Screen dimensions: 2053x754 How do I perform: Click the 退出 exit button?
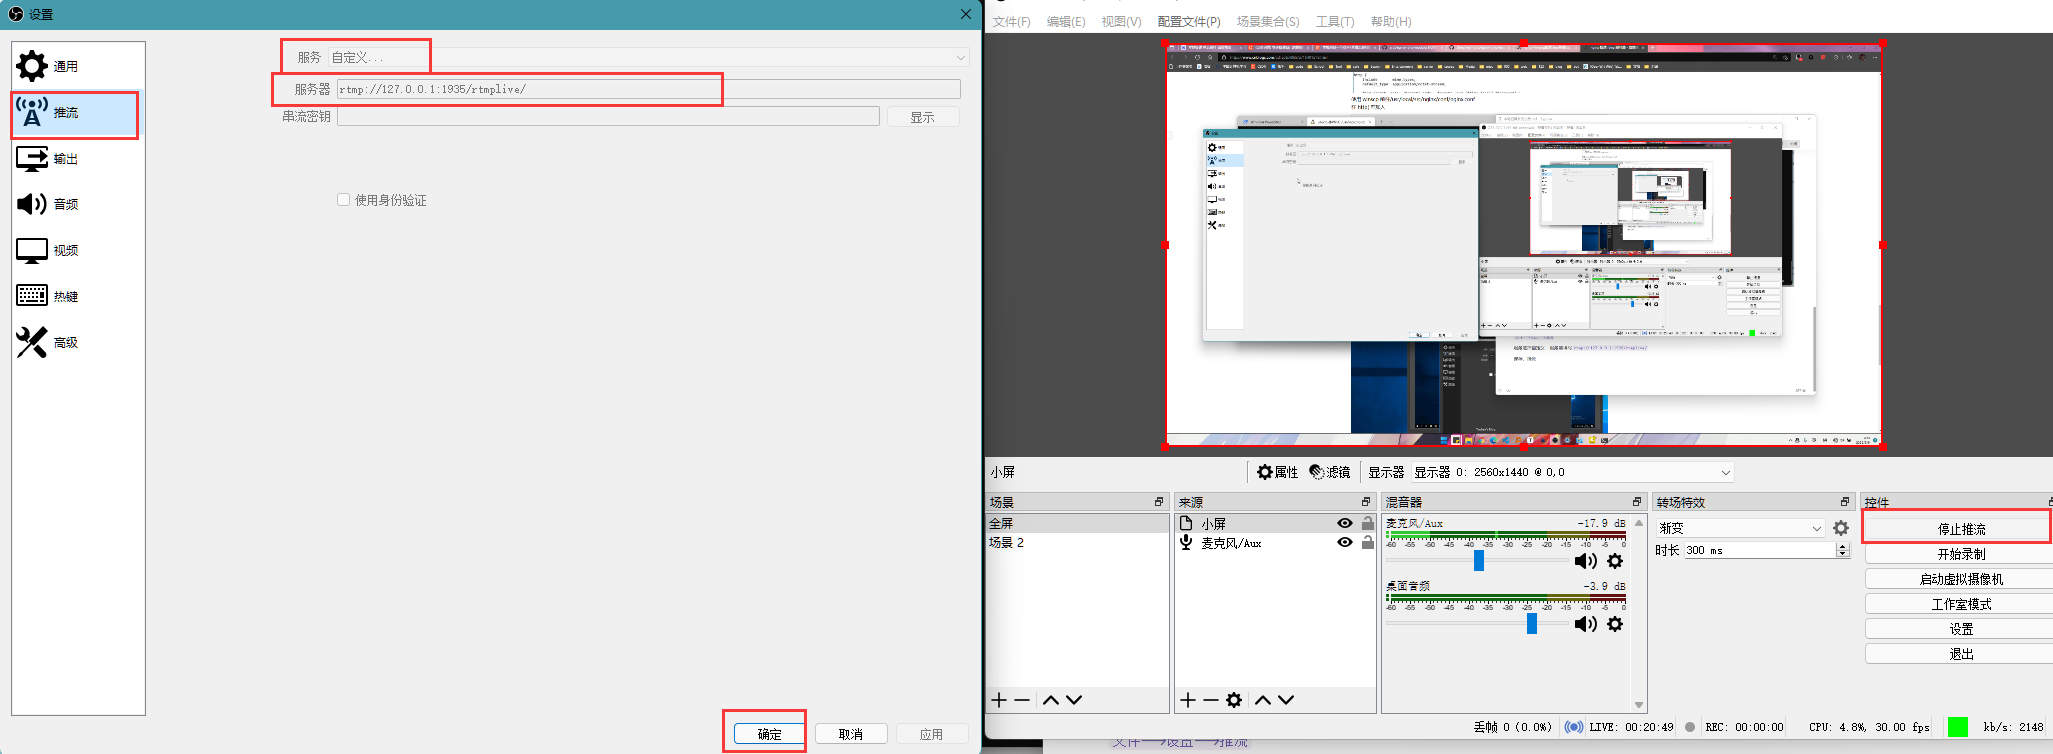click(1961, 654)
